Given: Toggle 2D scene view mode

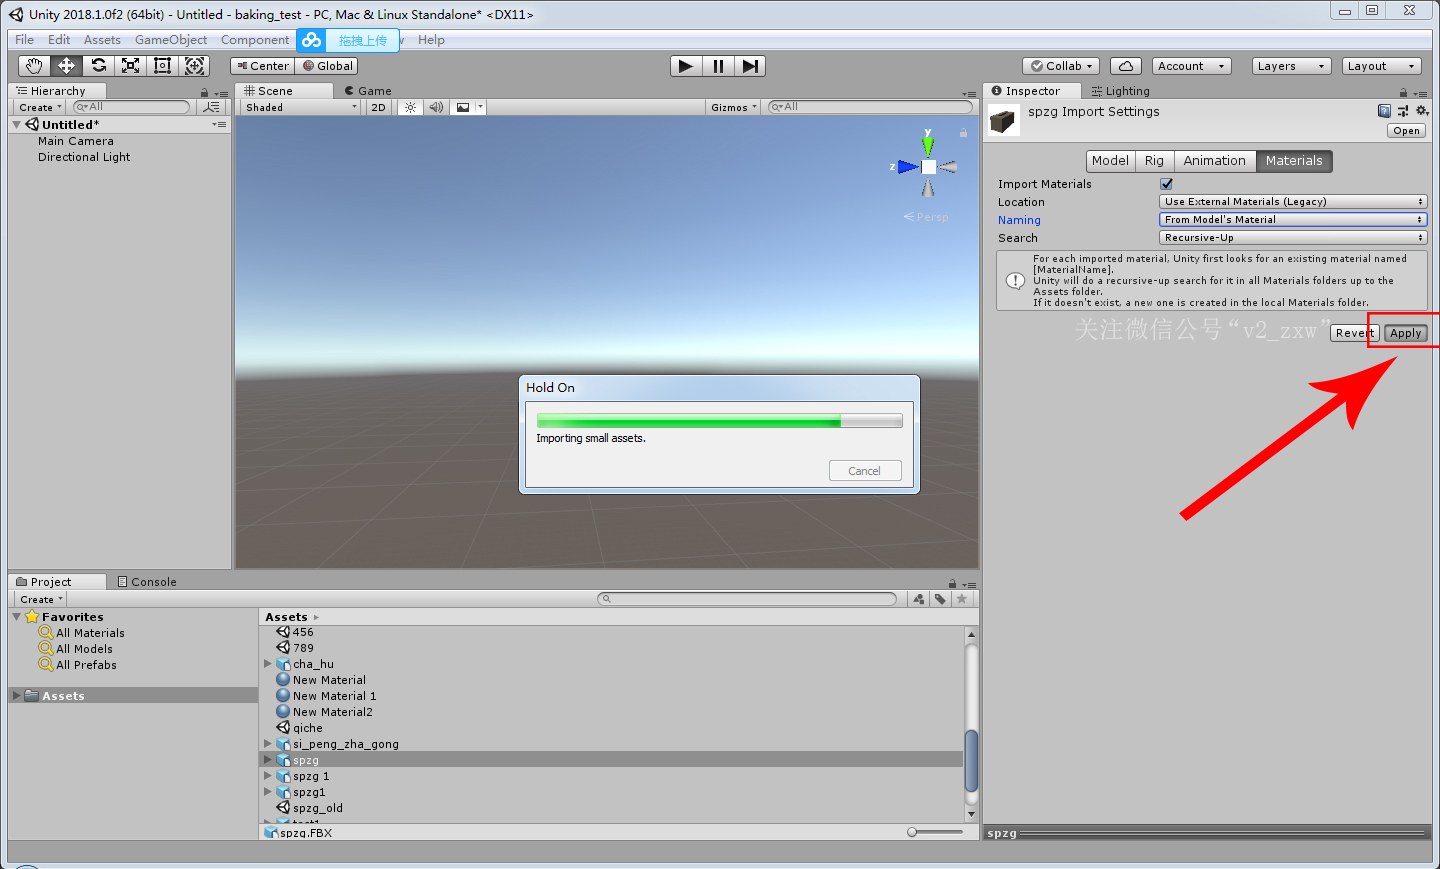Looking at the screenshot, I should pyautogui.click(x=378, y=107).
